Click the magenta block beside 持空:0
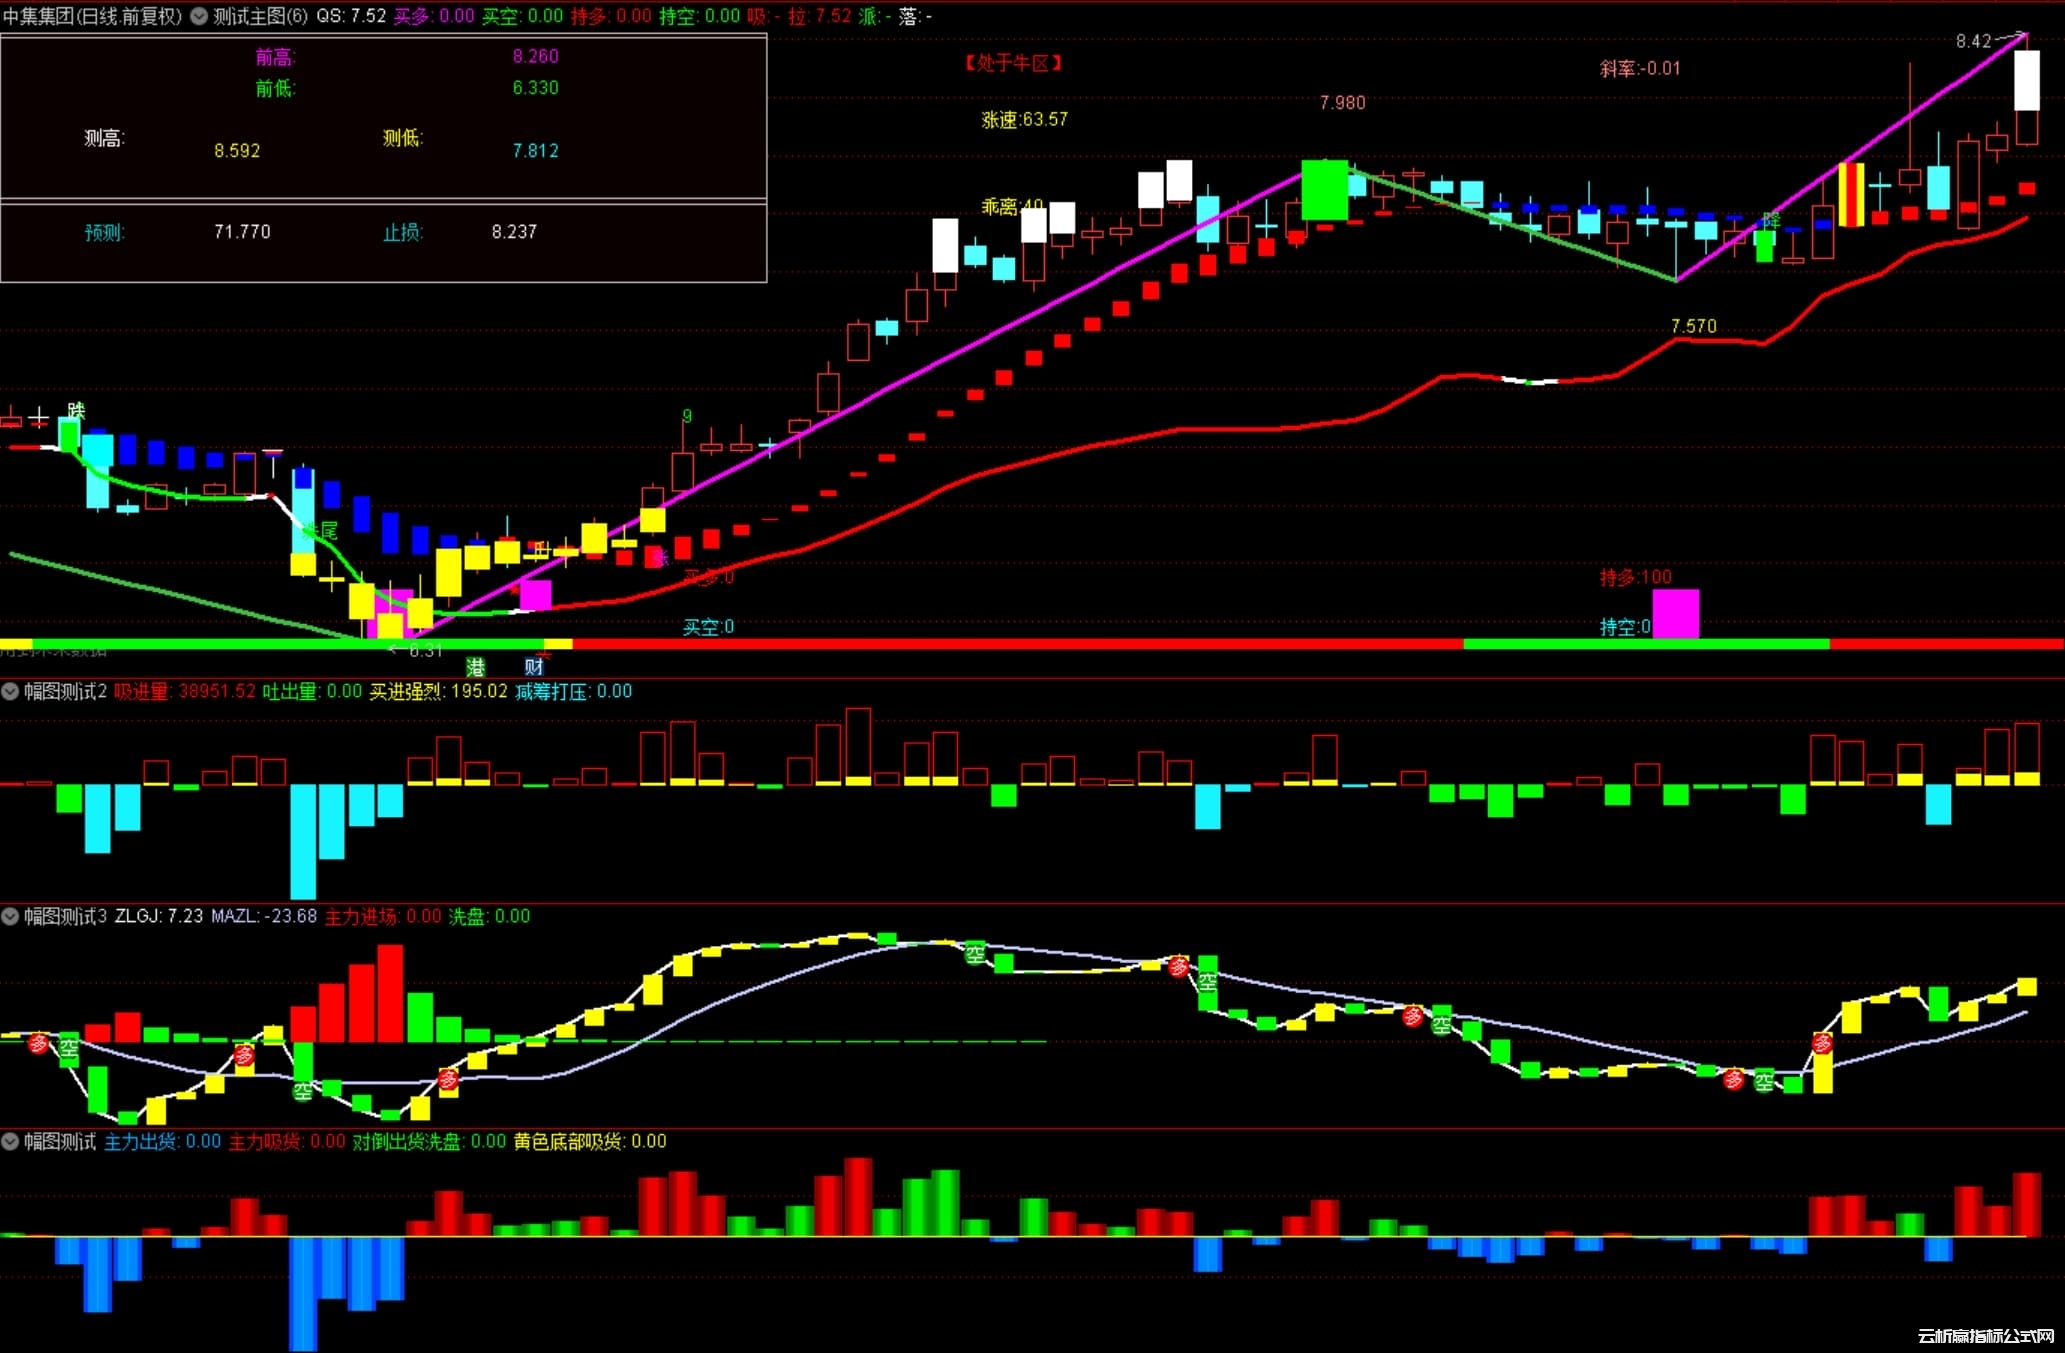The width and height of the screenshot is (2065, 1353). [x=1676, y=613]
